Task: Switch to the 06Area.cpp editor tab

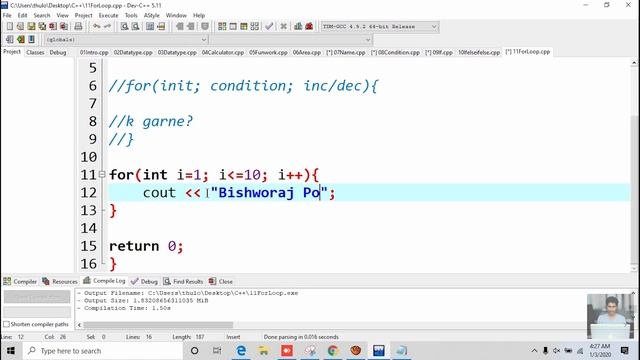Action: click(x=307, y=53)
